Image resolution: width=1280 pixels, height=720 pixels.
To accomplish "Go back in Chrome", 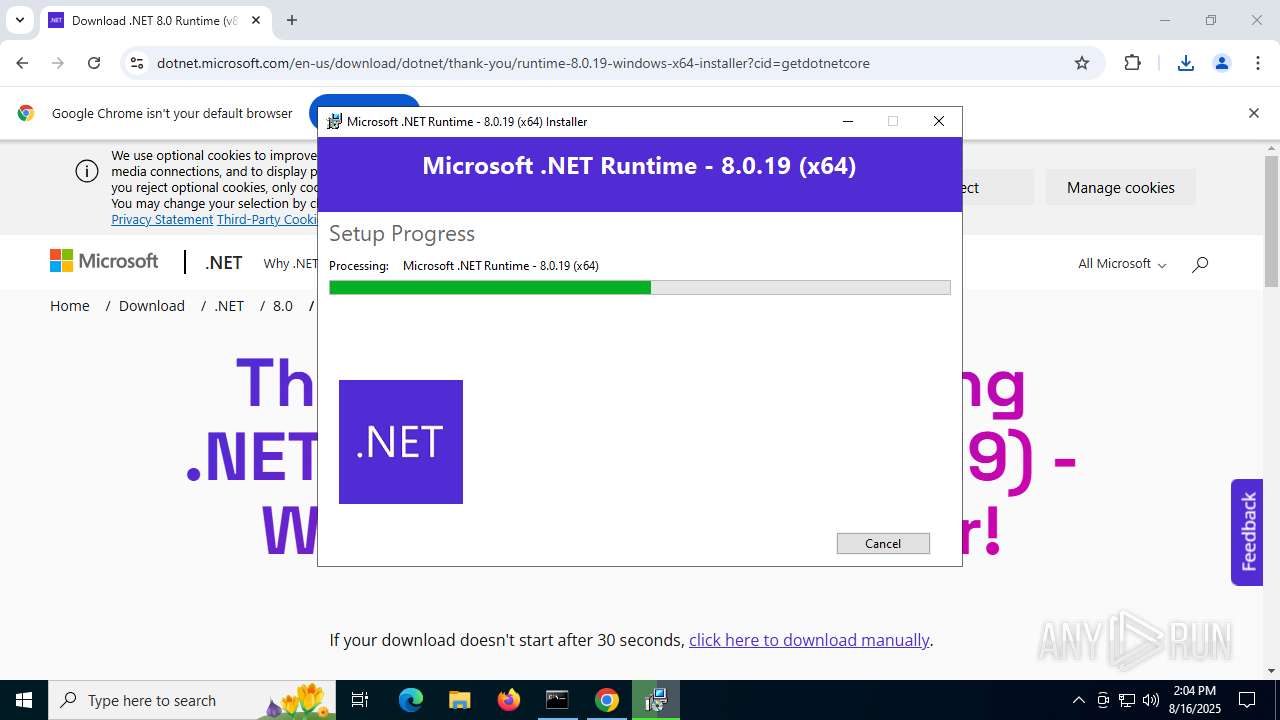I will coord(22,63).
